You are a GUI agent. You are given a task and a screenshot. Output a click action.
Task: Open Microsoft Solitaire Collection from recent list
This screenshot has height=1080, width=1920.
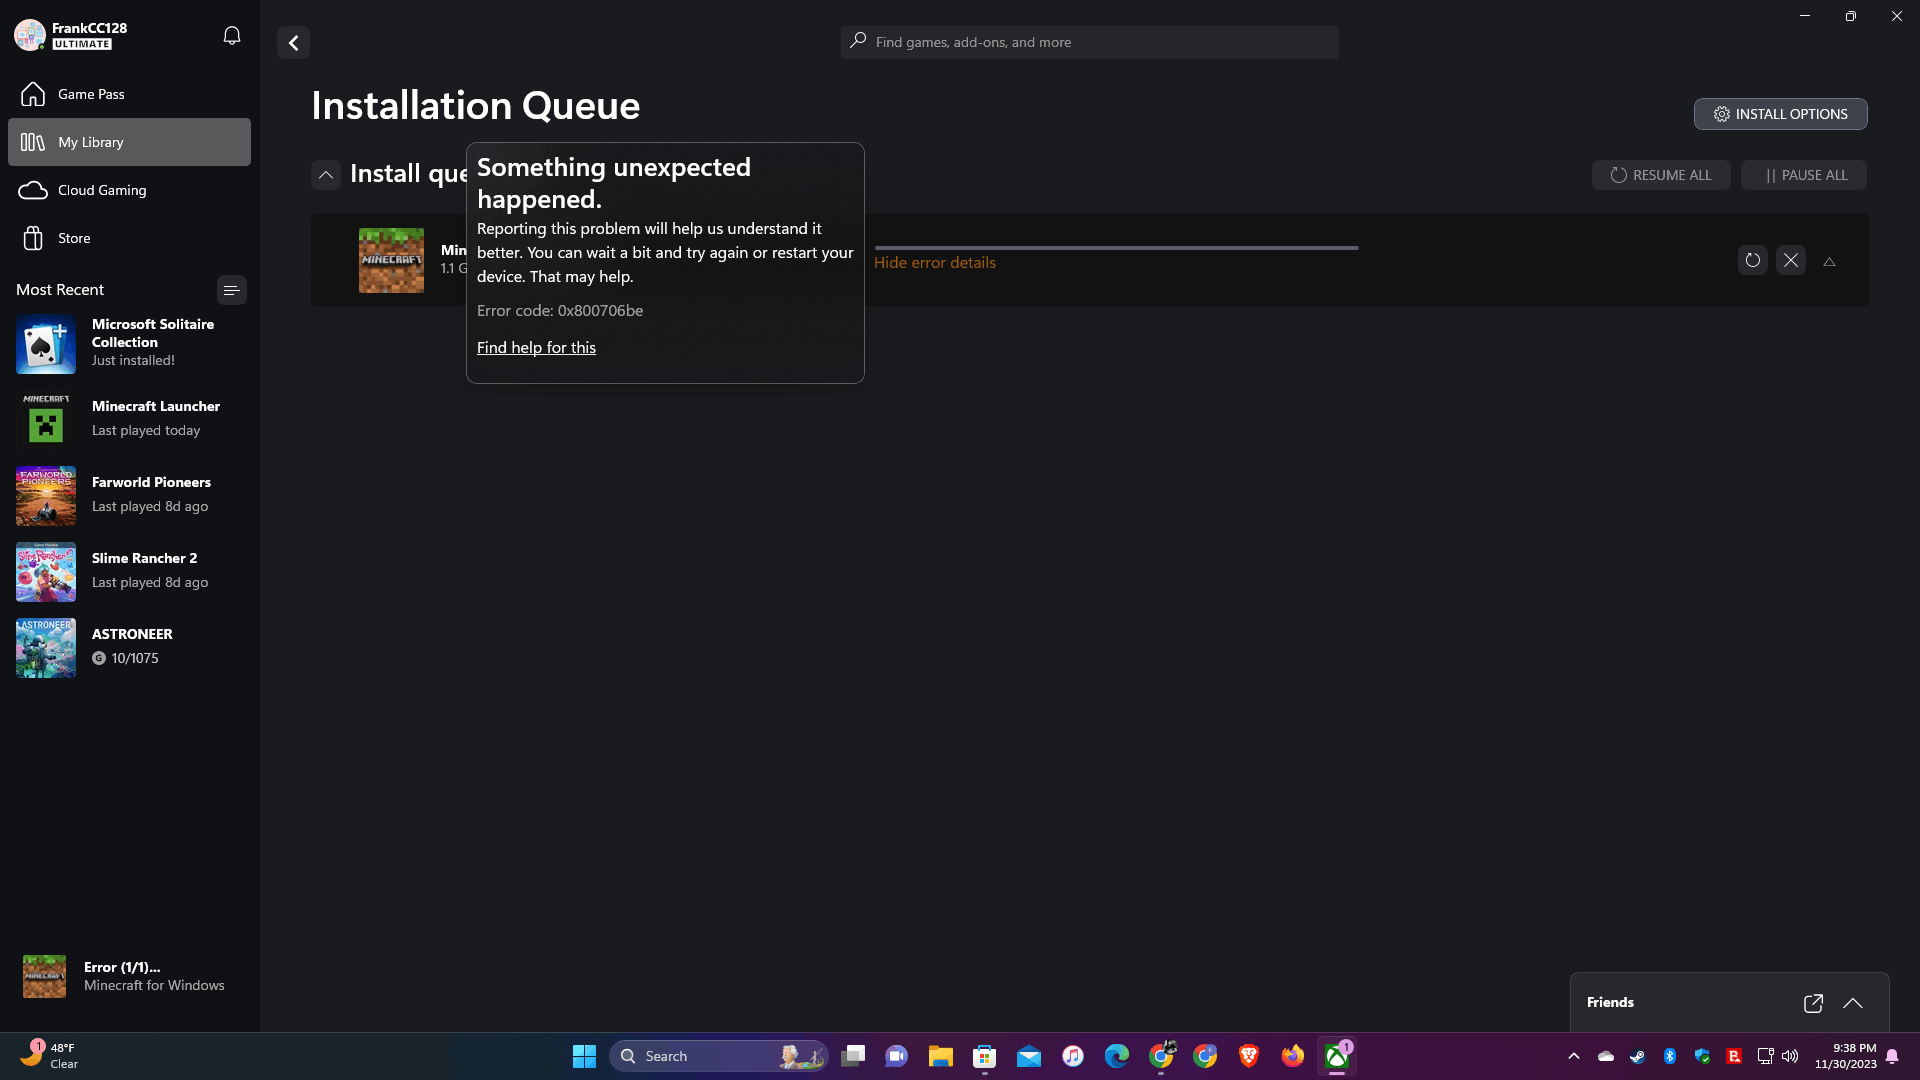(129, 343)
